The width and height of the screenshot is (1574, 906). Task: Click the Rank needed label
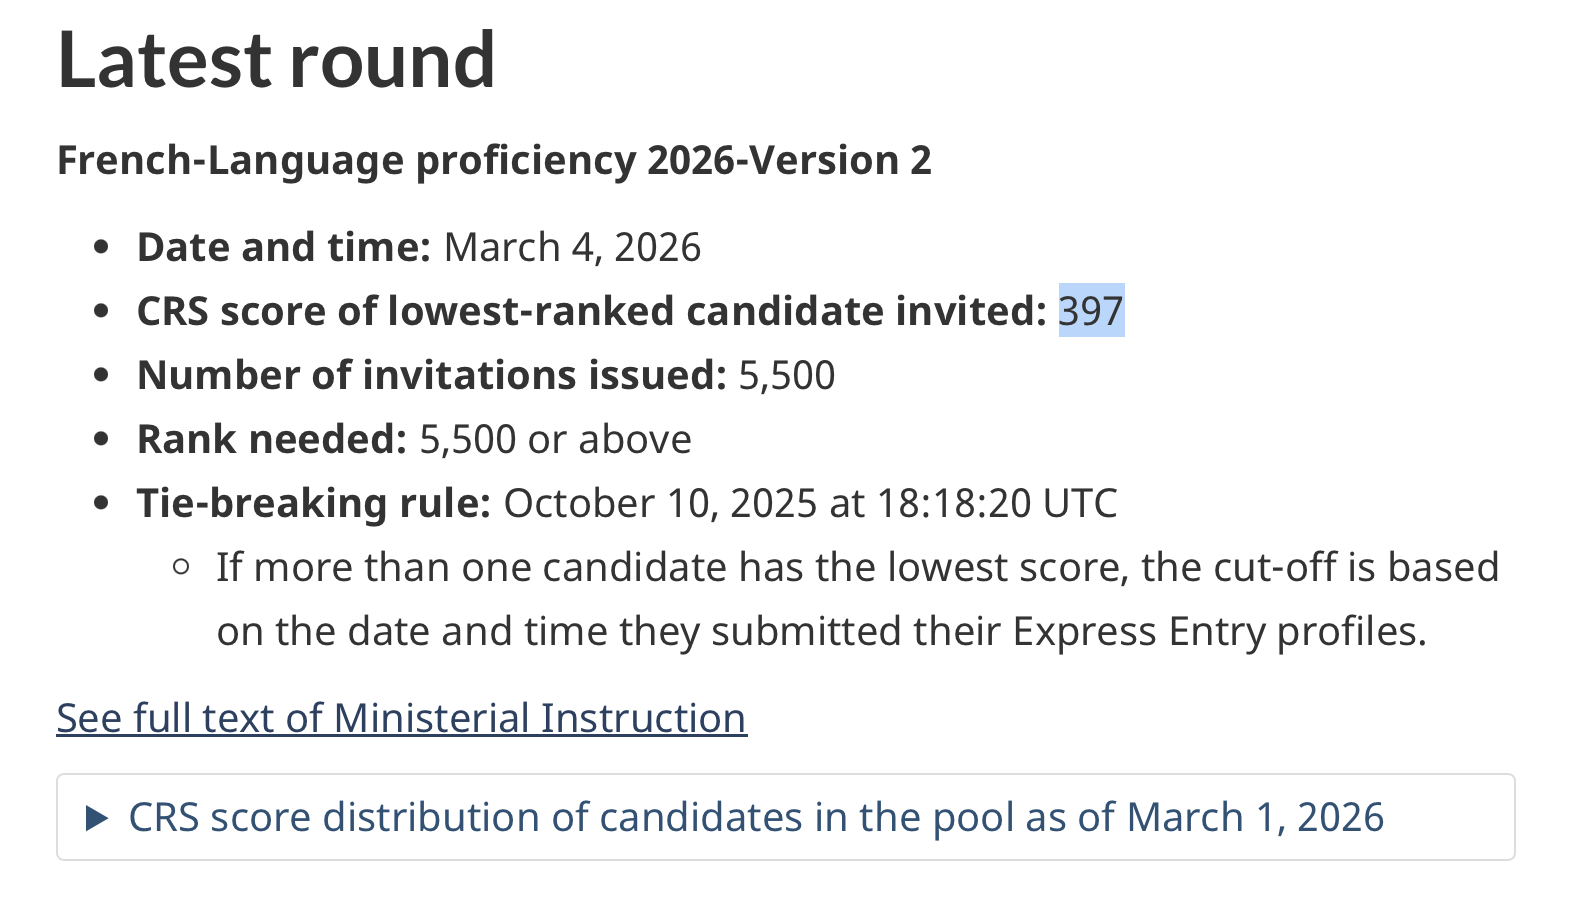[x=272, y=439]
